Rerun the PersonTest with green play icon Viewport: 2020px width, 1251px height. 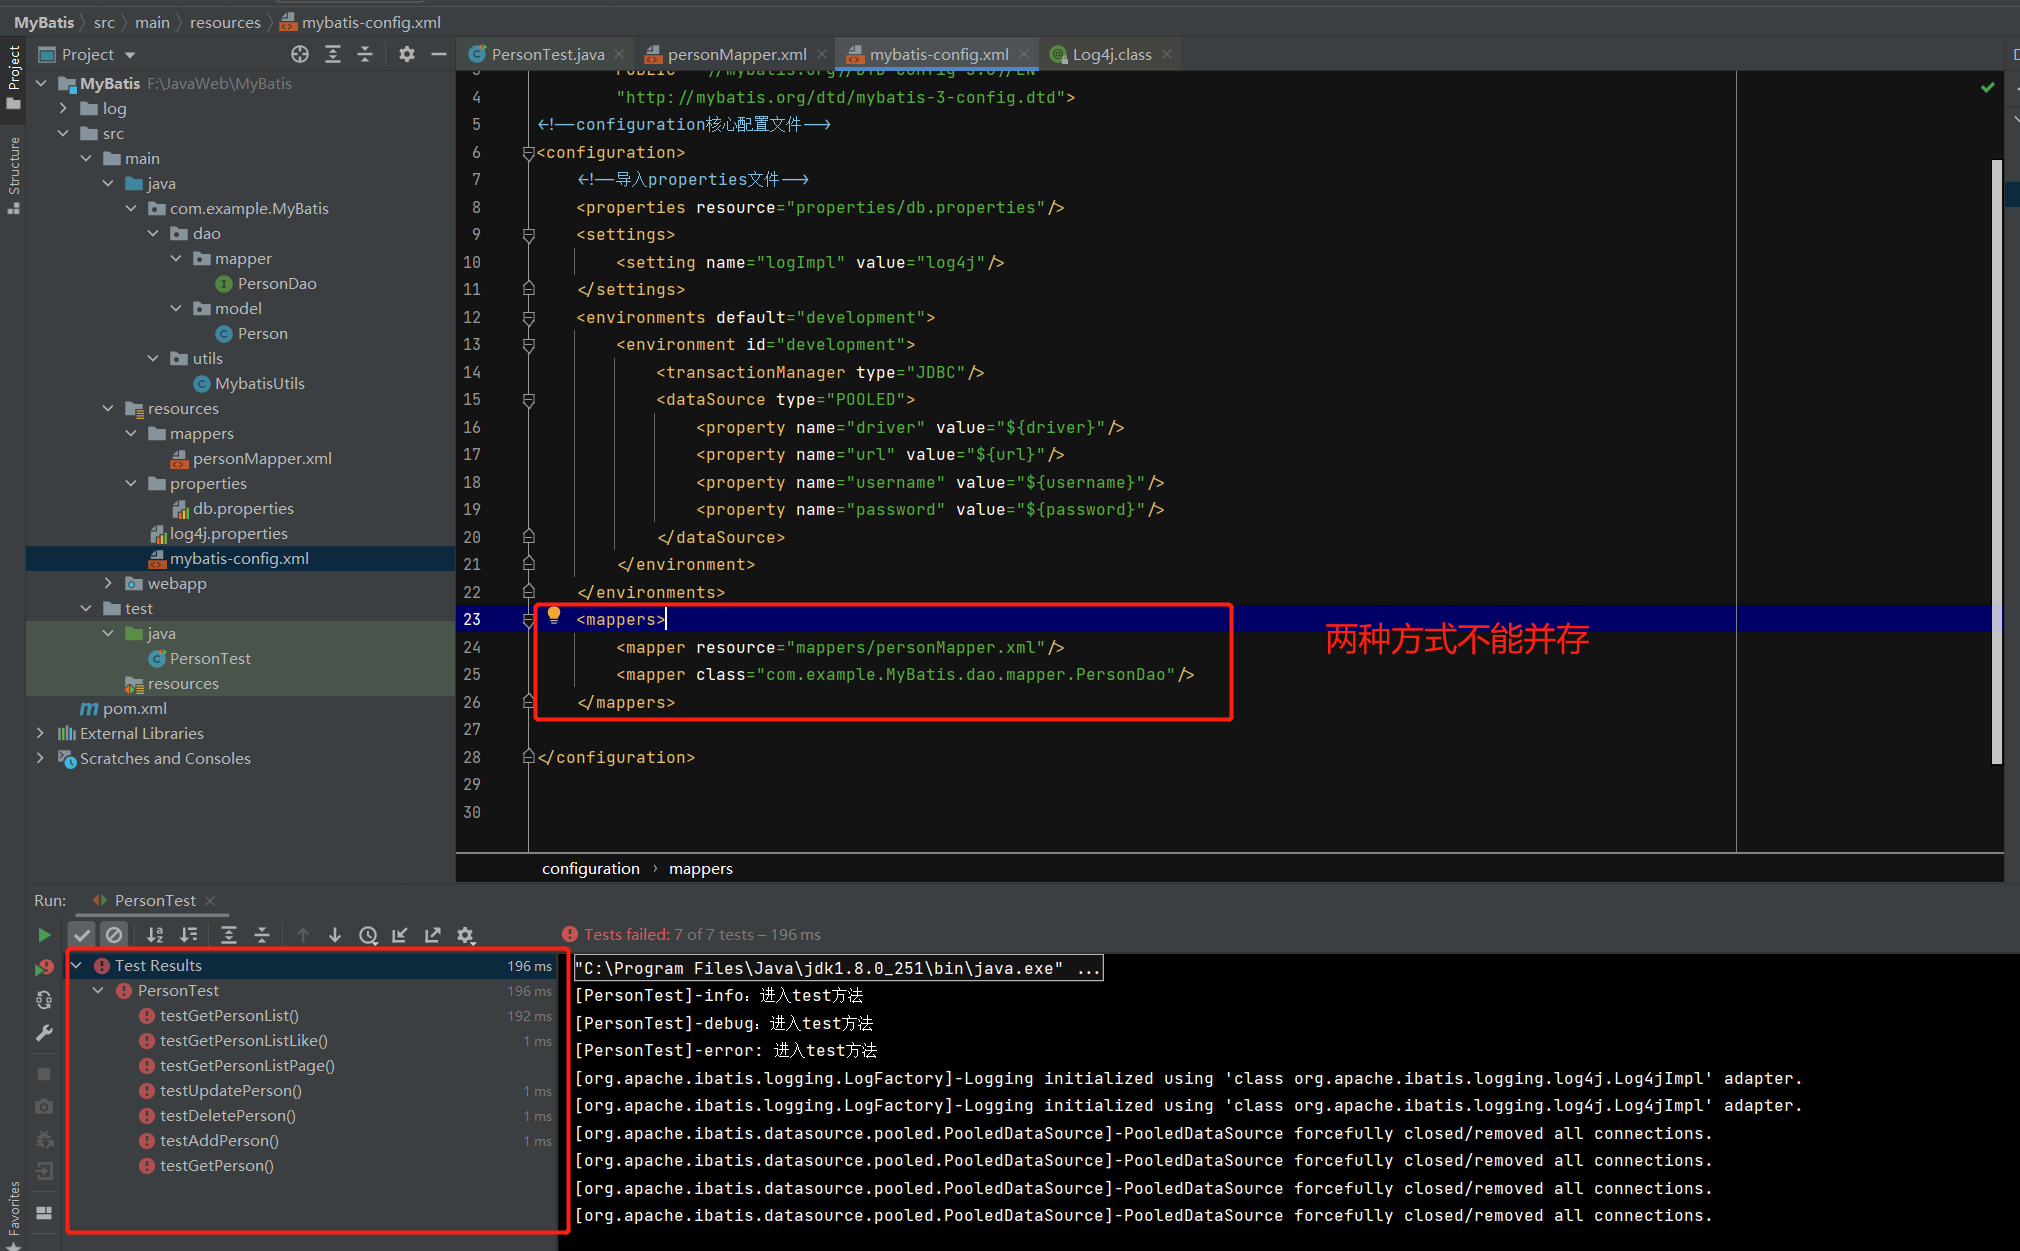coord(43,935)
